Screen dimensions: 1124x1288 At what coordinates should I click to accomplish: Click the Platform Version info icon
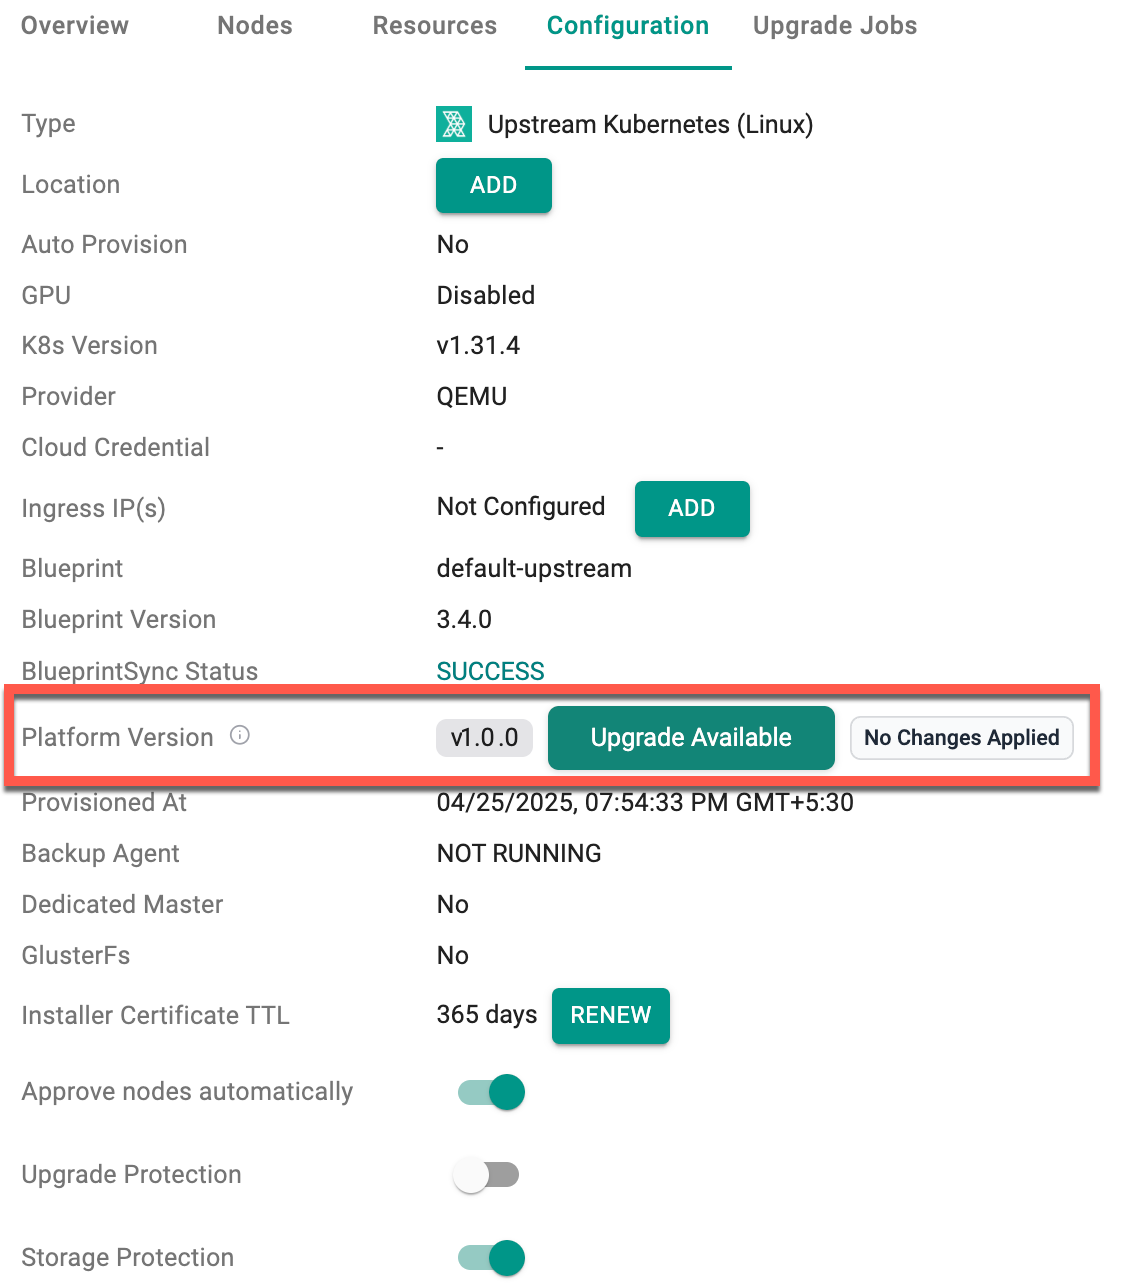240,736
